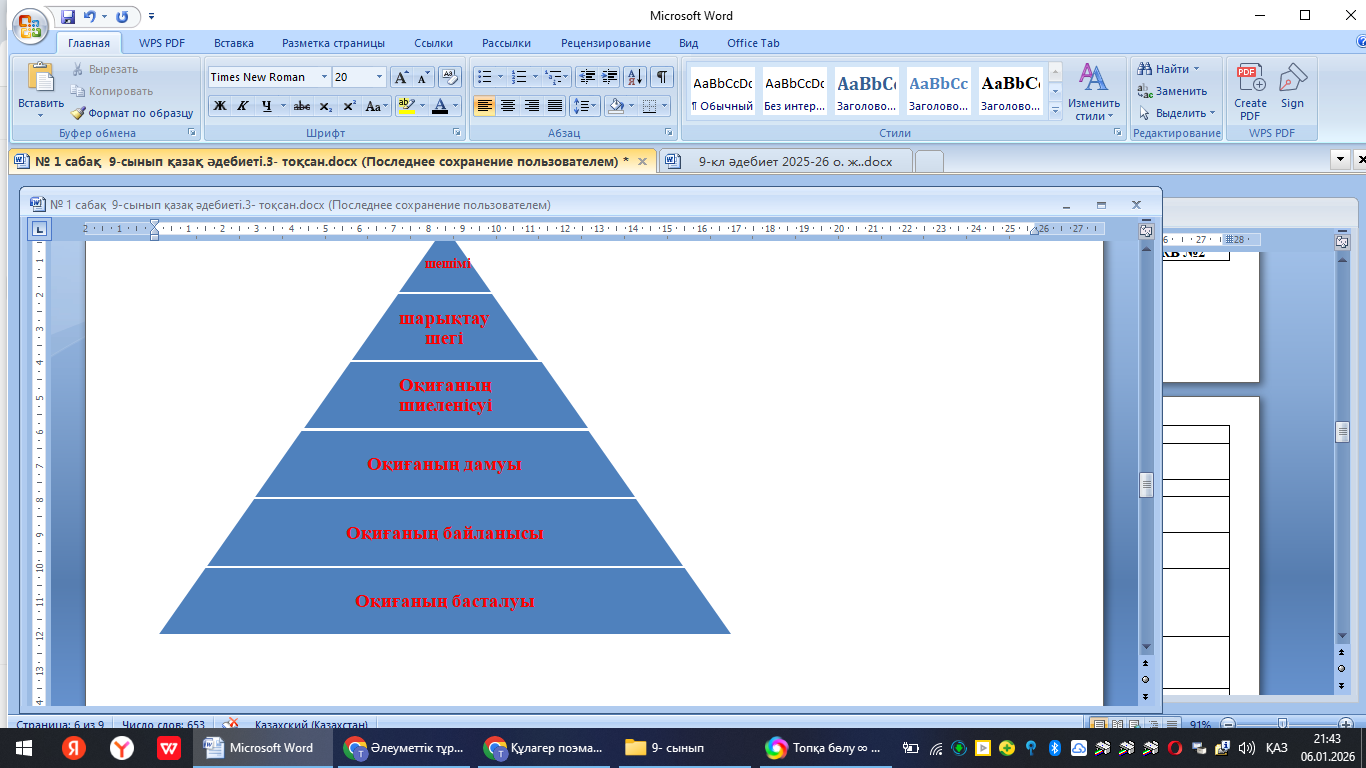Click the font color swatch button
Image resolution: width=1366 pixels, height=768 pixels.
point(439,106)
